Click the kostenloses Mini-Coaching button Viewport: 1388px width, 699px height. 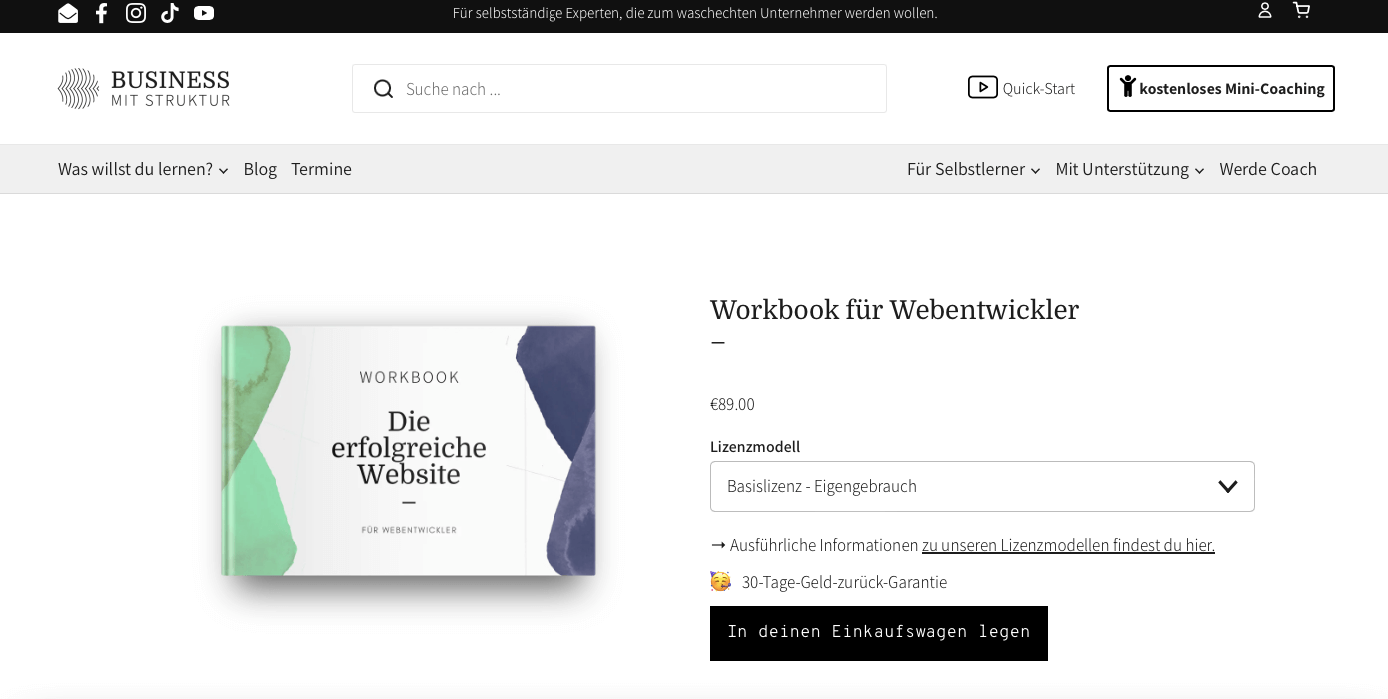1220,88
